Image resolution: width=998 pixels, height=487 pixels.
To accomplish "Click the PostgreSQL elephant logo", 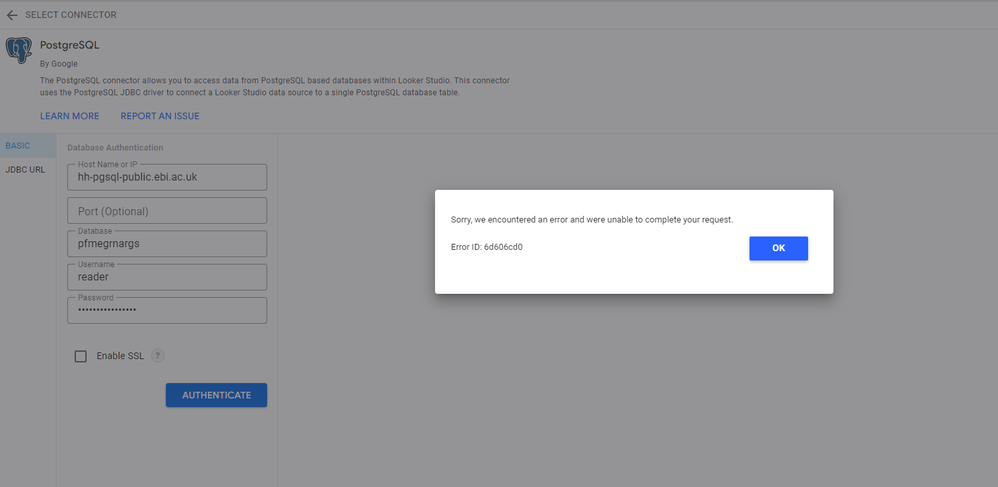I will coord(19,50).
